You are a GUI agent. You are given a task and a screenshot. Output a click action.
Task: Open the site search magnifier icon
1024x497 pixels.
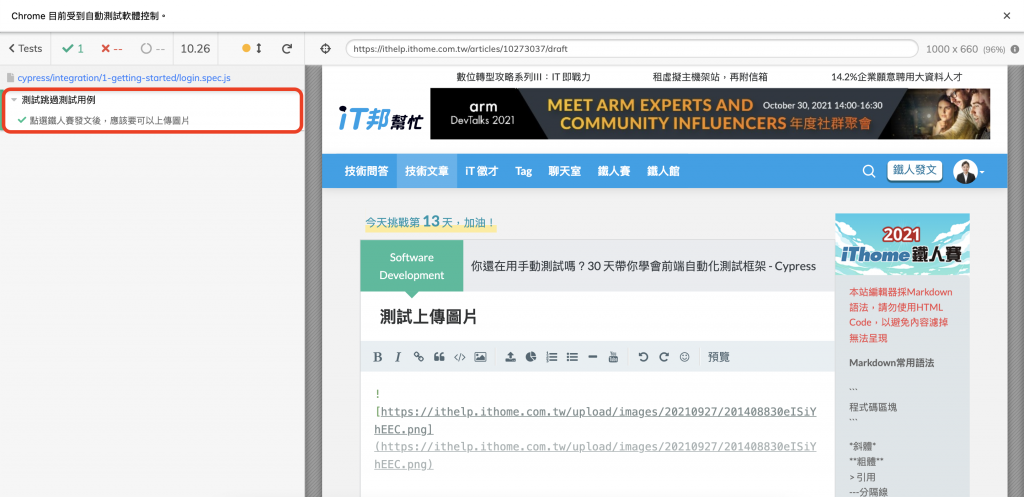click(x=869, y=171)
